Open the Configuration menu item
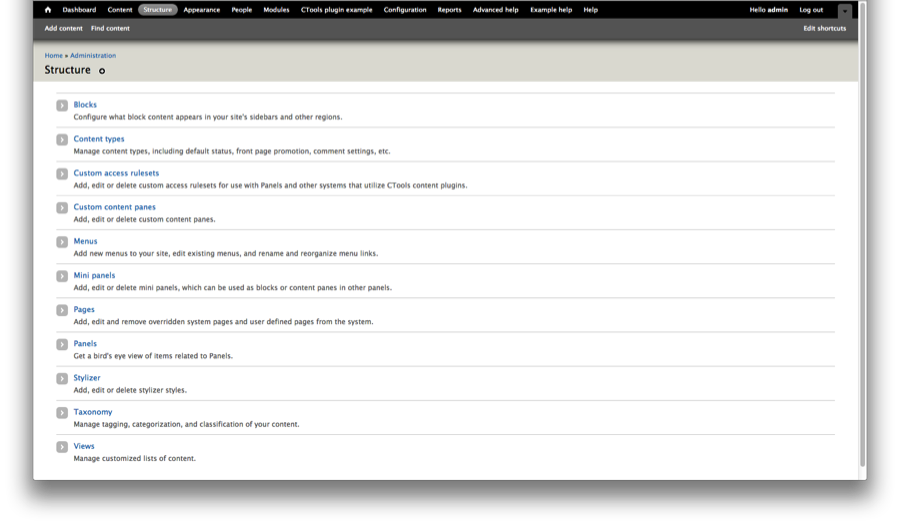 405,10
